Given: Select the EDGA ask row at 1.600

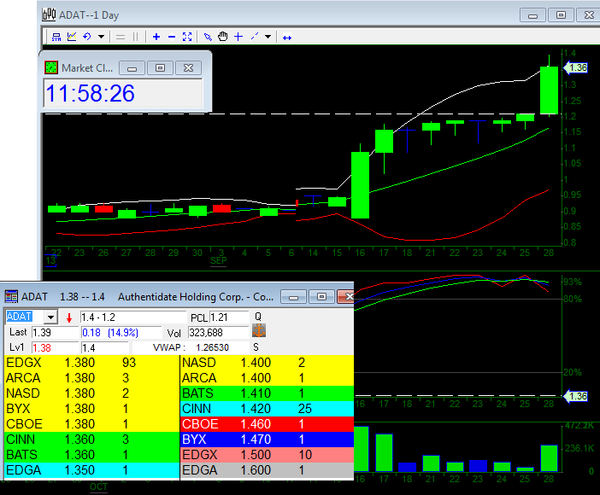Looking at the screenshot, I should [267, 470].
